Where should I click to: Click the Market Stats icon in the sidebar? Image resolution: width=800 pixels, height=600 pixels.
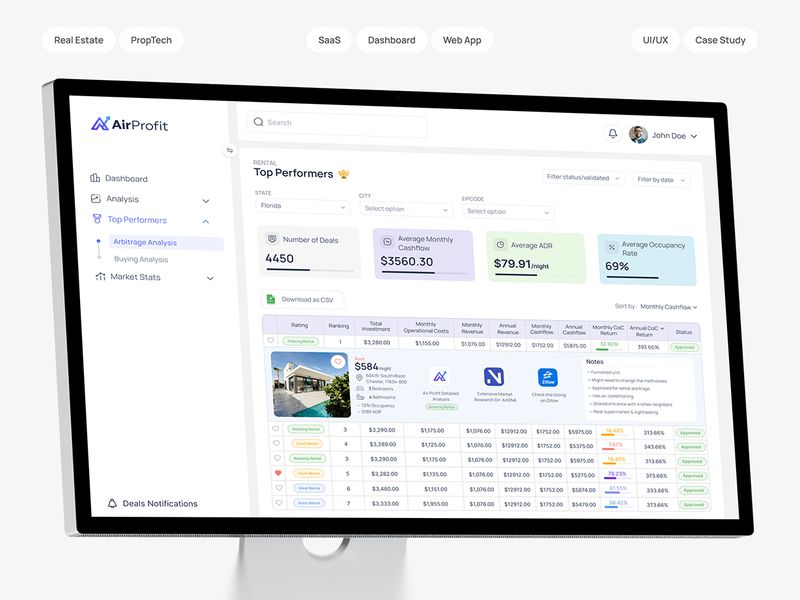(x=101, y=276)
